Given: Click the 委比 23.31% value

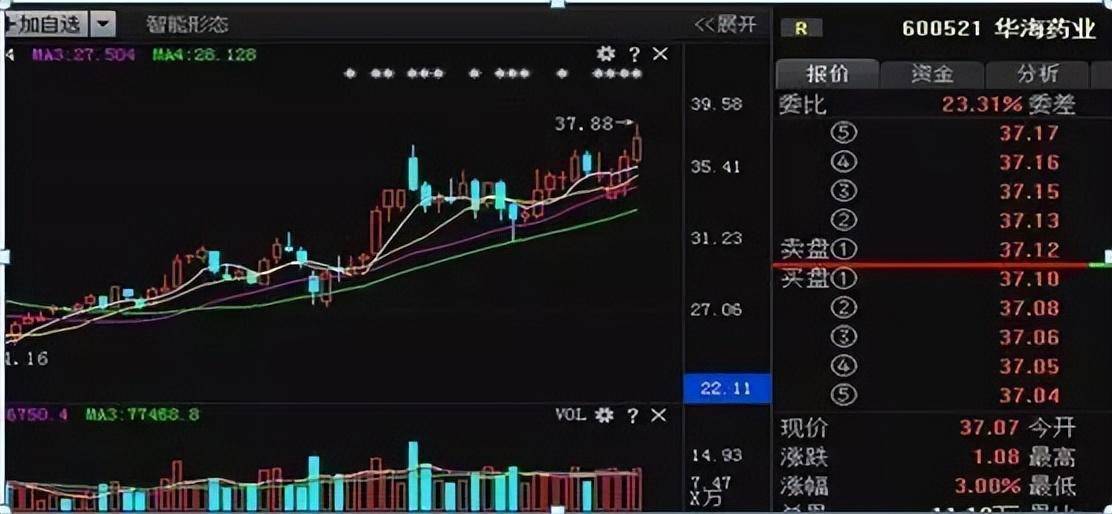Looking at the screenshot, I should point(982,105).
